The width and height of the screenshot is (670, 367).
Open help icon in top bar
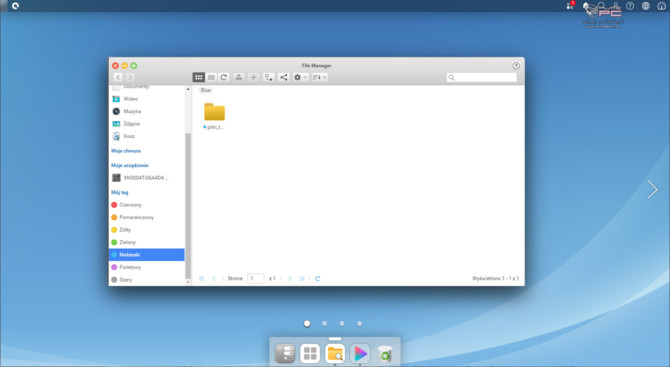(630, 6)
